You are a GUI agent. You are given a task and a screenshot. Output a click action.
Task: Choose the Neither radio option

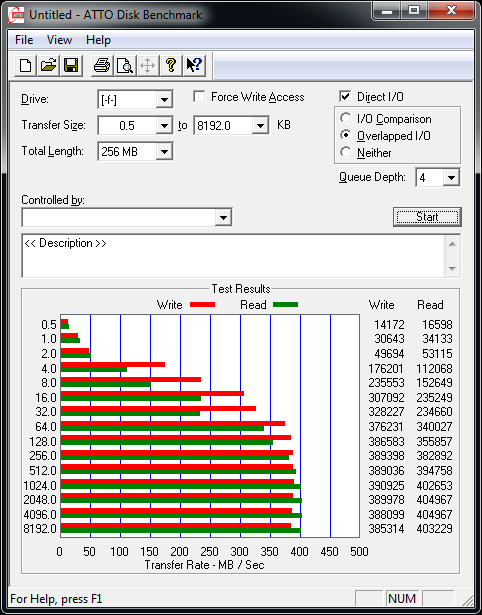[346, 152]
